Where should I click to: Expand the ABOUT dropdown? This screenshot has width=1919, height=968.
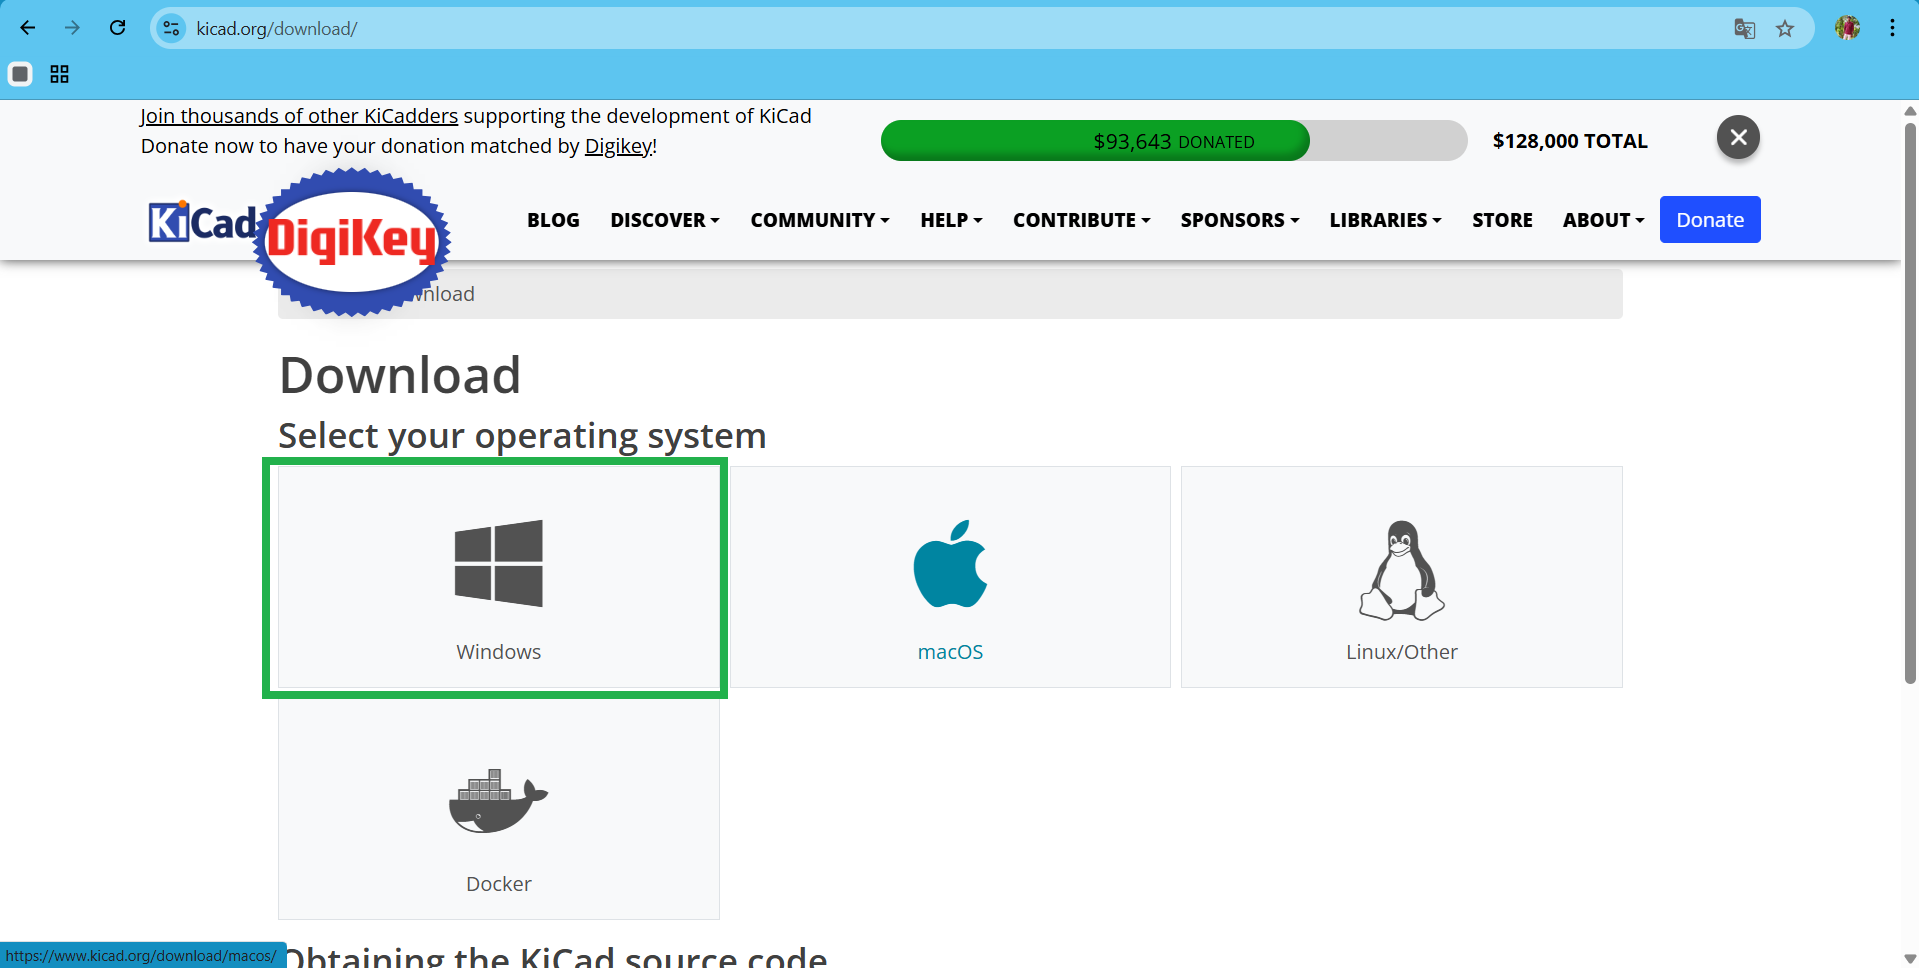coord(1603,220)
